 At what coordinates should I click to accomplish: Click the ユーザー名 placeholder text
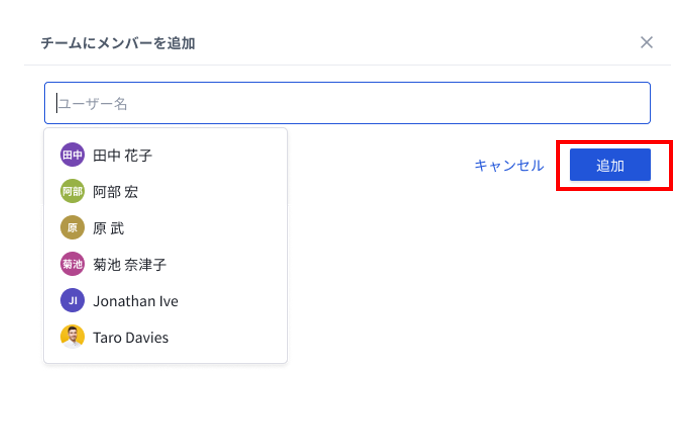93,104
